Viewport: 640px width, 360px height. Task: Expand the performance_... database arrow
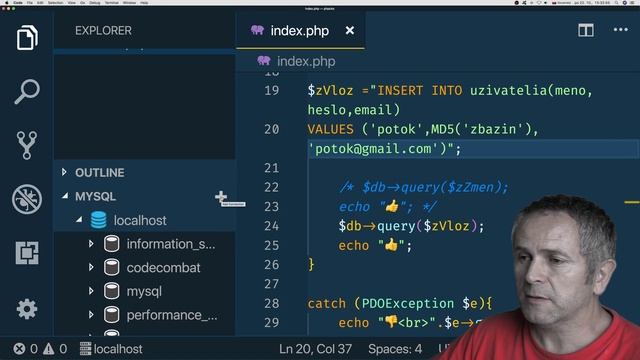click(91, 315)
